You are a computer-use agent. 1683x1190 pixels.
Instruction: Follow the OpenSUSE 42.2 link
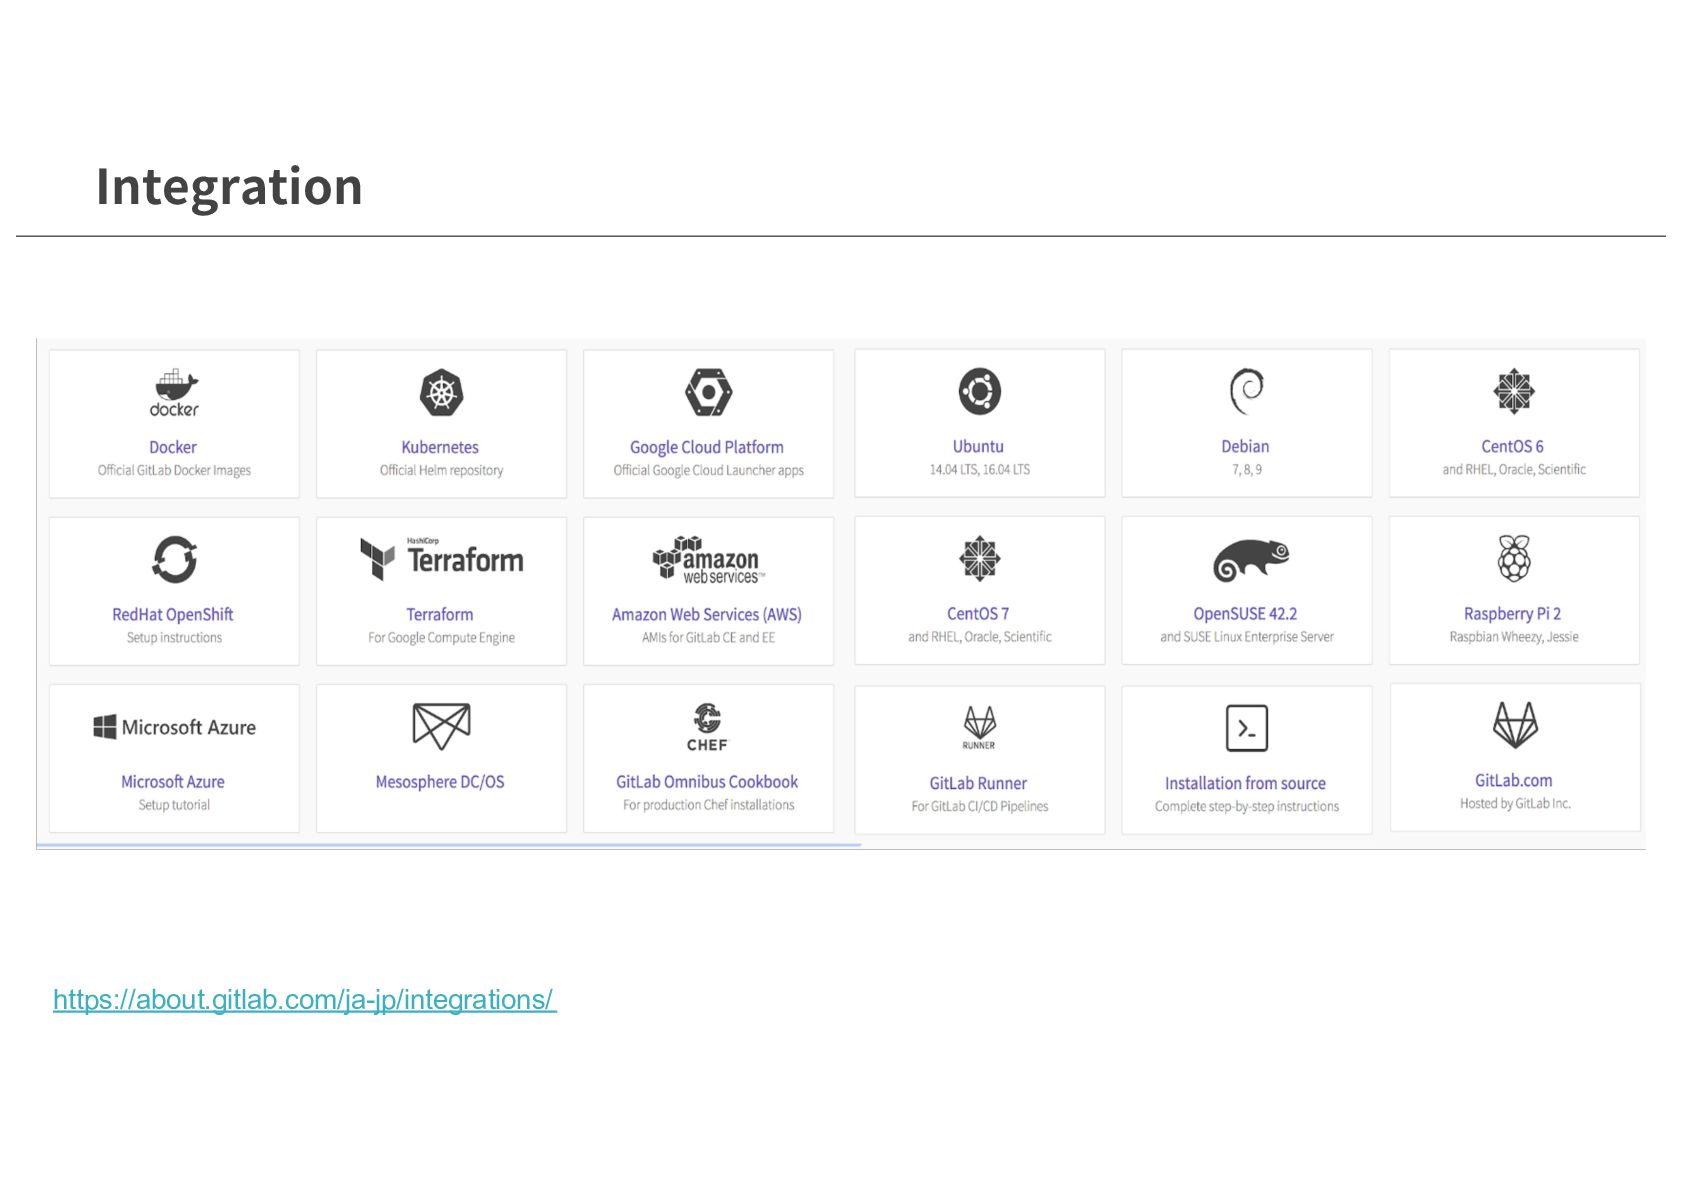coord(1245,613)
